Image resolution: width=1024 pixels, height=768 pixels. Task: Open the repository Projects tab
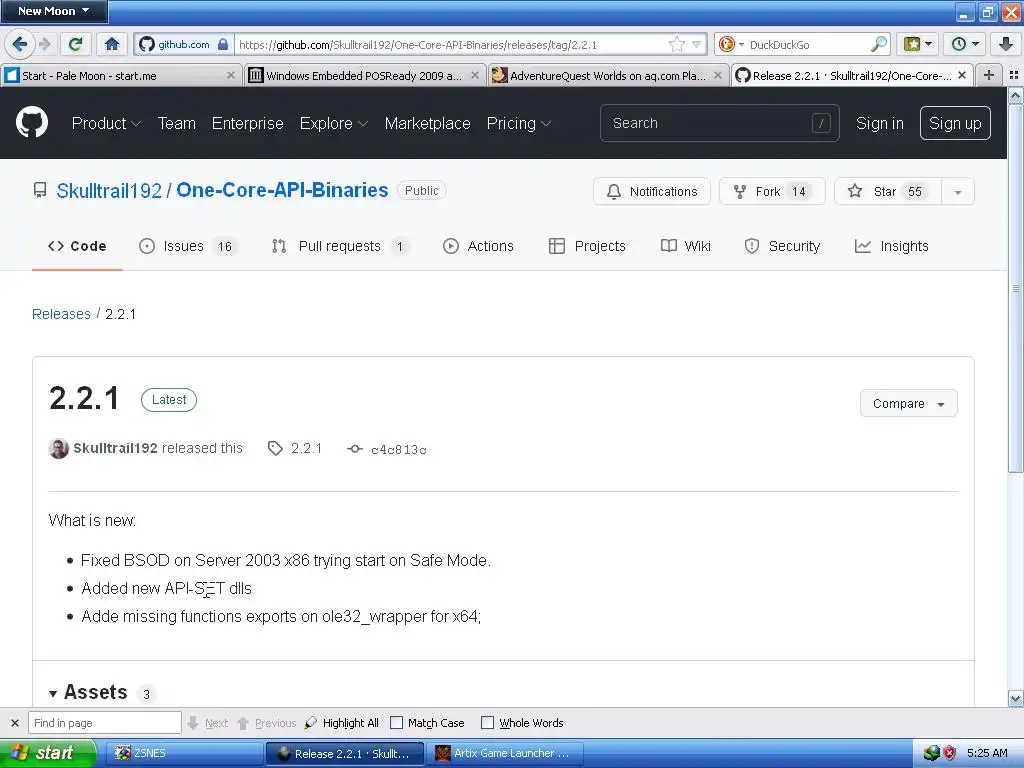pos(587,246)
